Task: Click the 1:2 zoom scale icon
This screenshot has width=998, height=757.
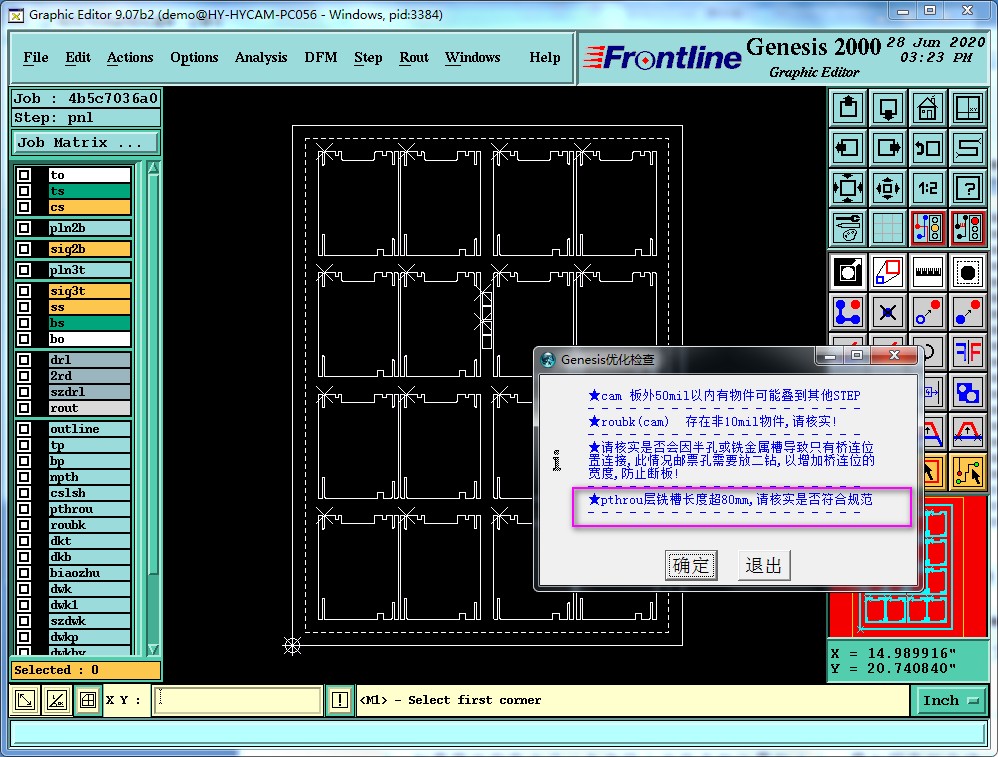Action: pyautogui.click(x=927, y=188)
